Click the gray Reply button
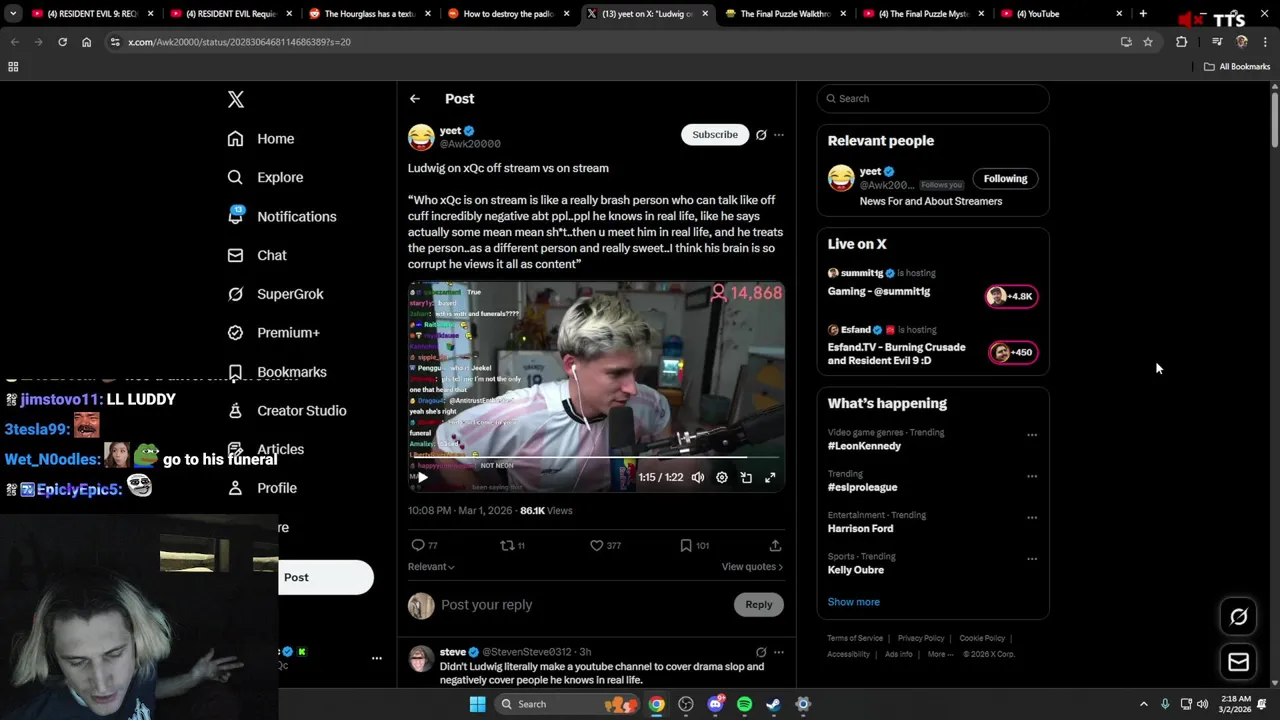The image size is (1280, 720). click(759, 604)
